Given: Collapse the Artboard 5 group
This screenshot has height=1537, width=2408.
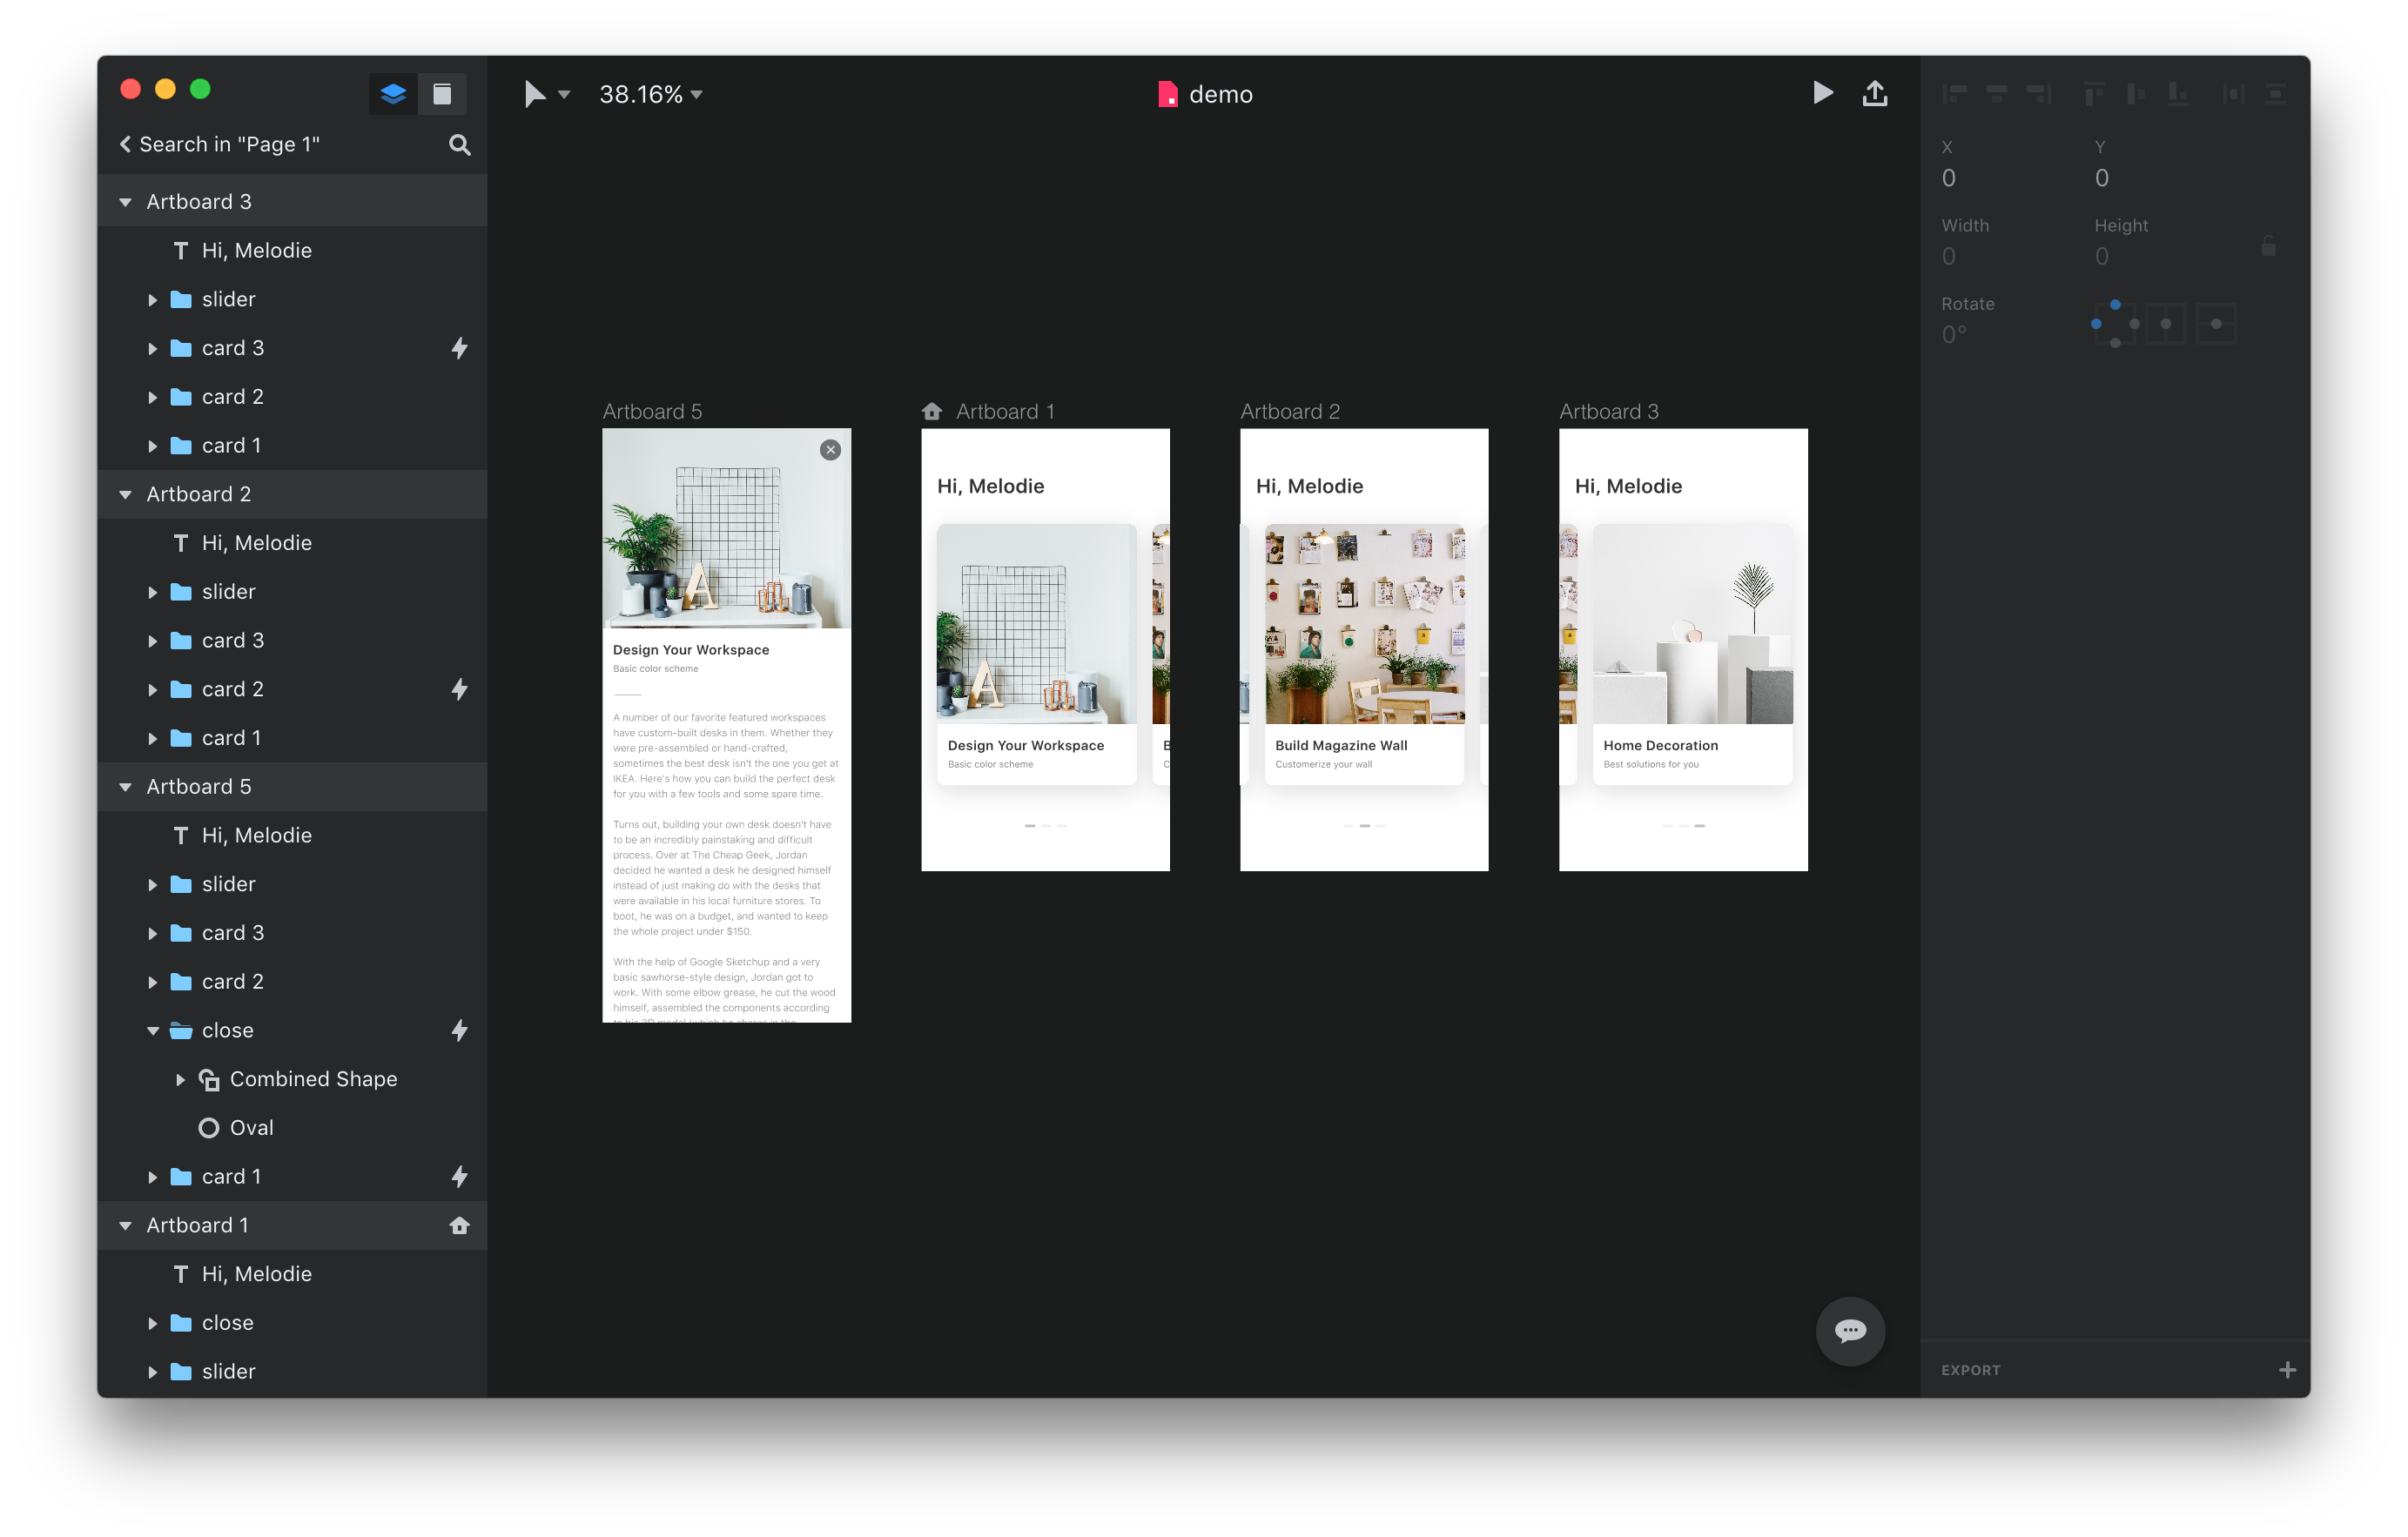Looking at the screenshot, I should click(125, 786).
